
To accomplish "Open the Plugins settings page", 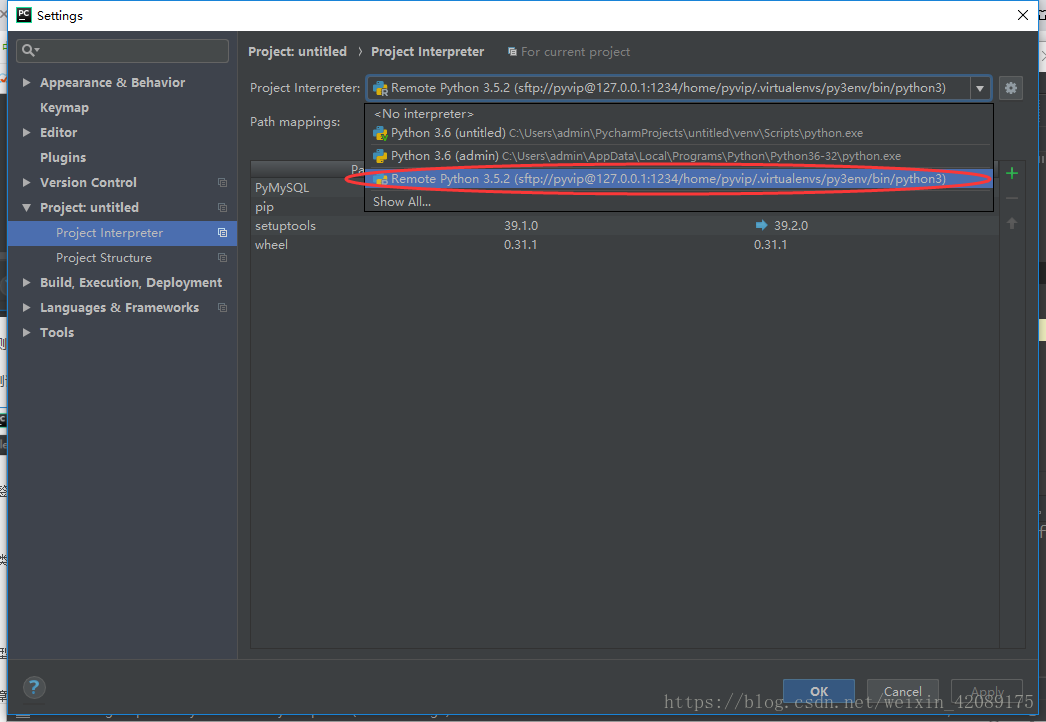I will coord(63,157).
